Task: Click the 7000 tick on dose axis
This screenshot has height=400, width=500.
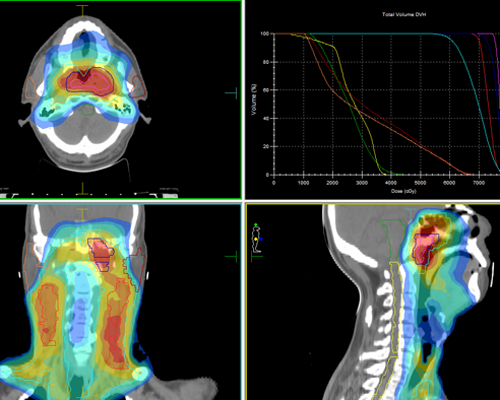Action: (x=479, y=183)
